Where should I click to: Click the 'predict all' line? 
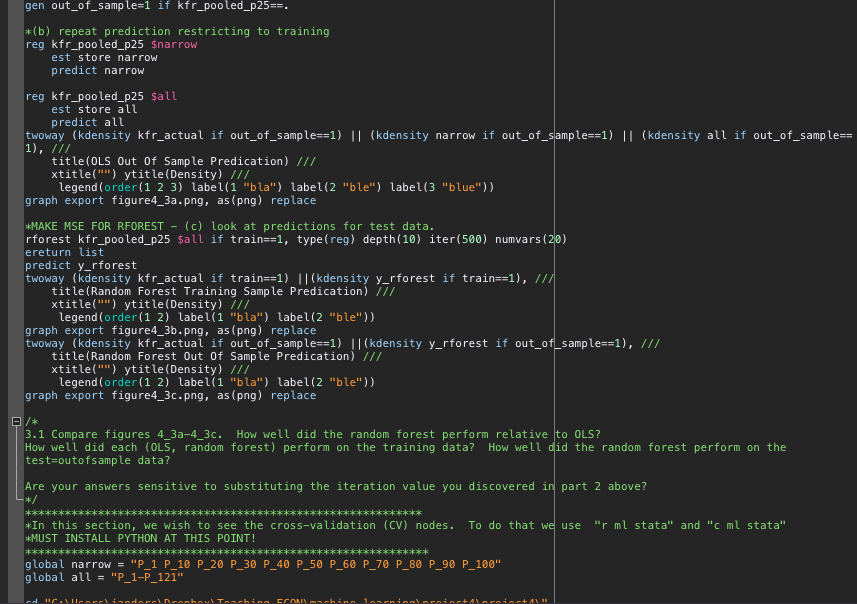tap(87, 122)
